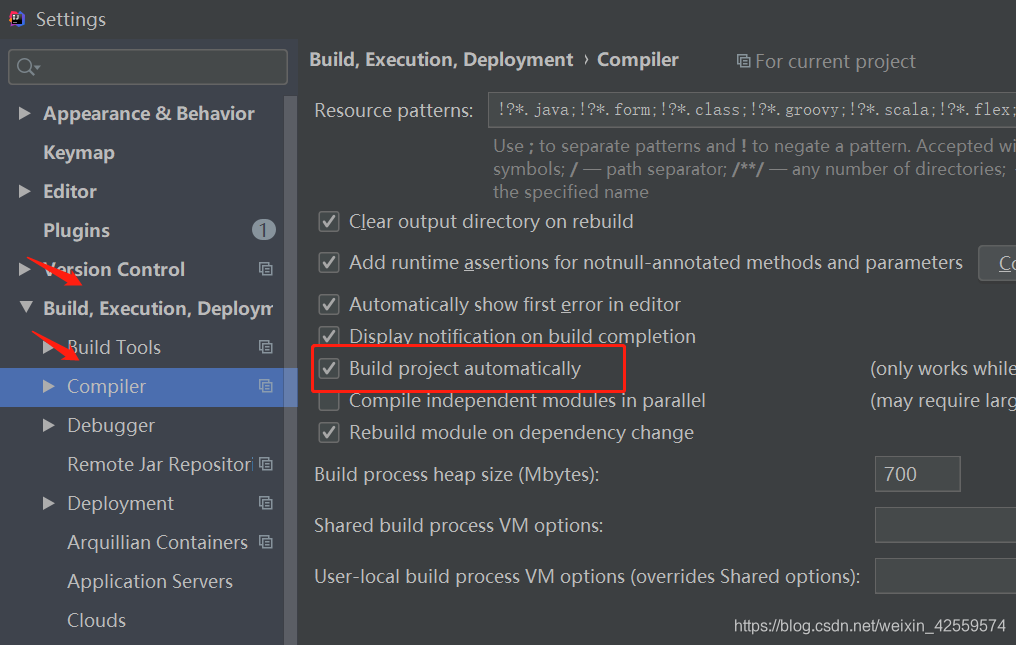The image size is (1016, 645).
Task: Expand Appearance & Behavior section
Action: click(25, 114)
